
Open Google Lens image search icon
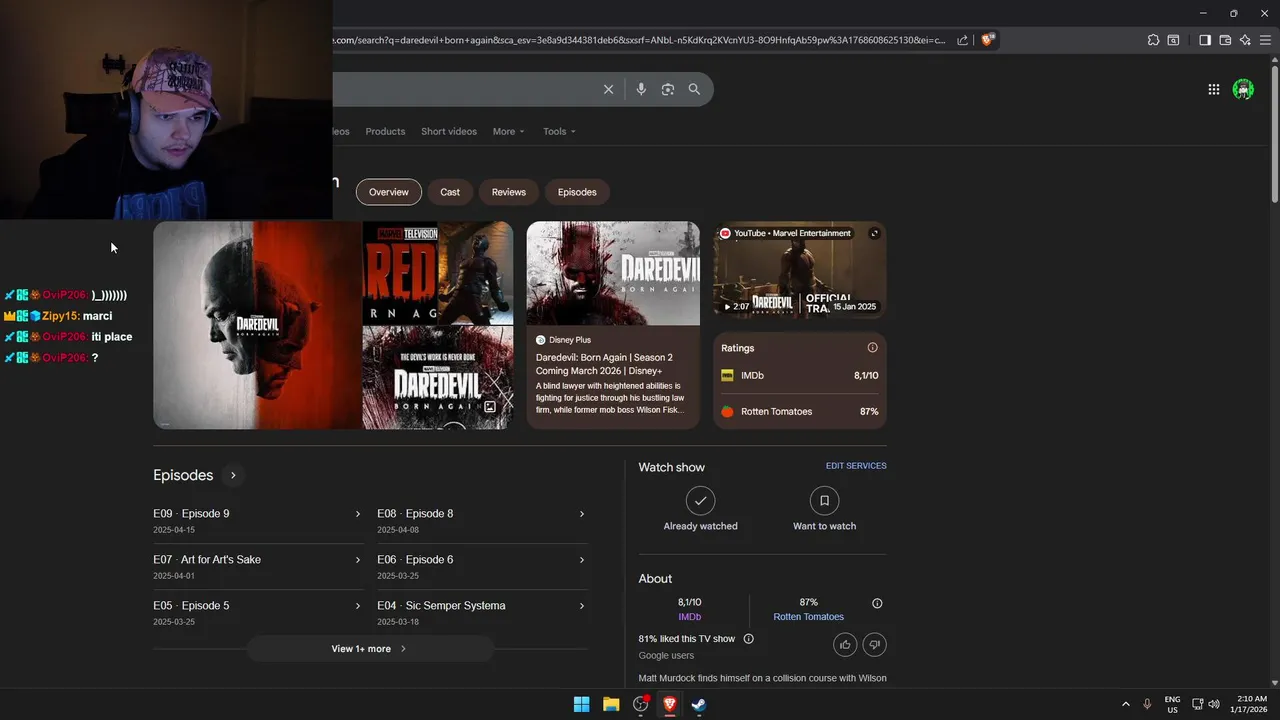[x=668, y=89]
